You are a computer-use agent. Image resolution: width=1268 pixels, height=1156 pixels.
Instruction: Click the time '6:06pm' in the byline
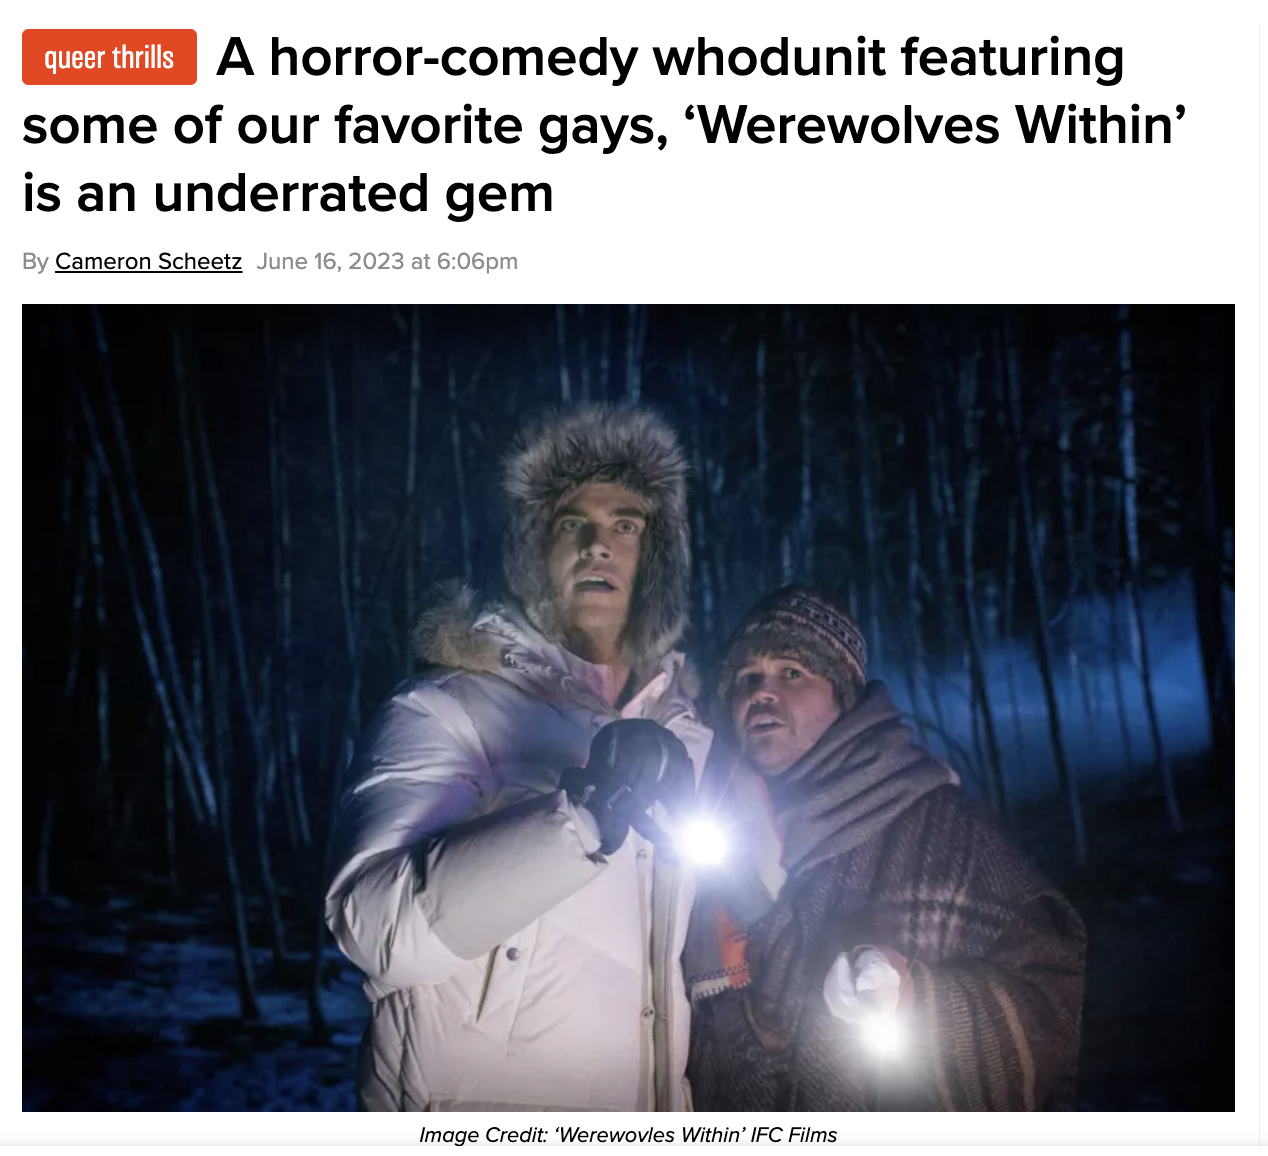(x=477, y=261)
